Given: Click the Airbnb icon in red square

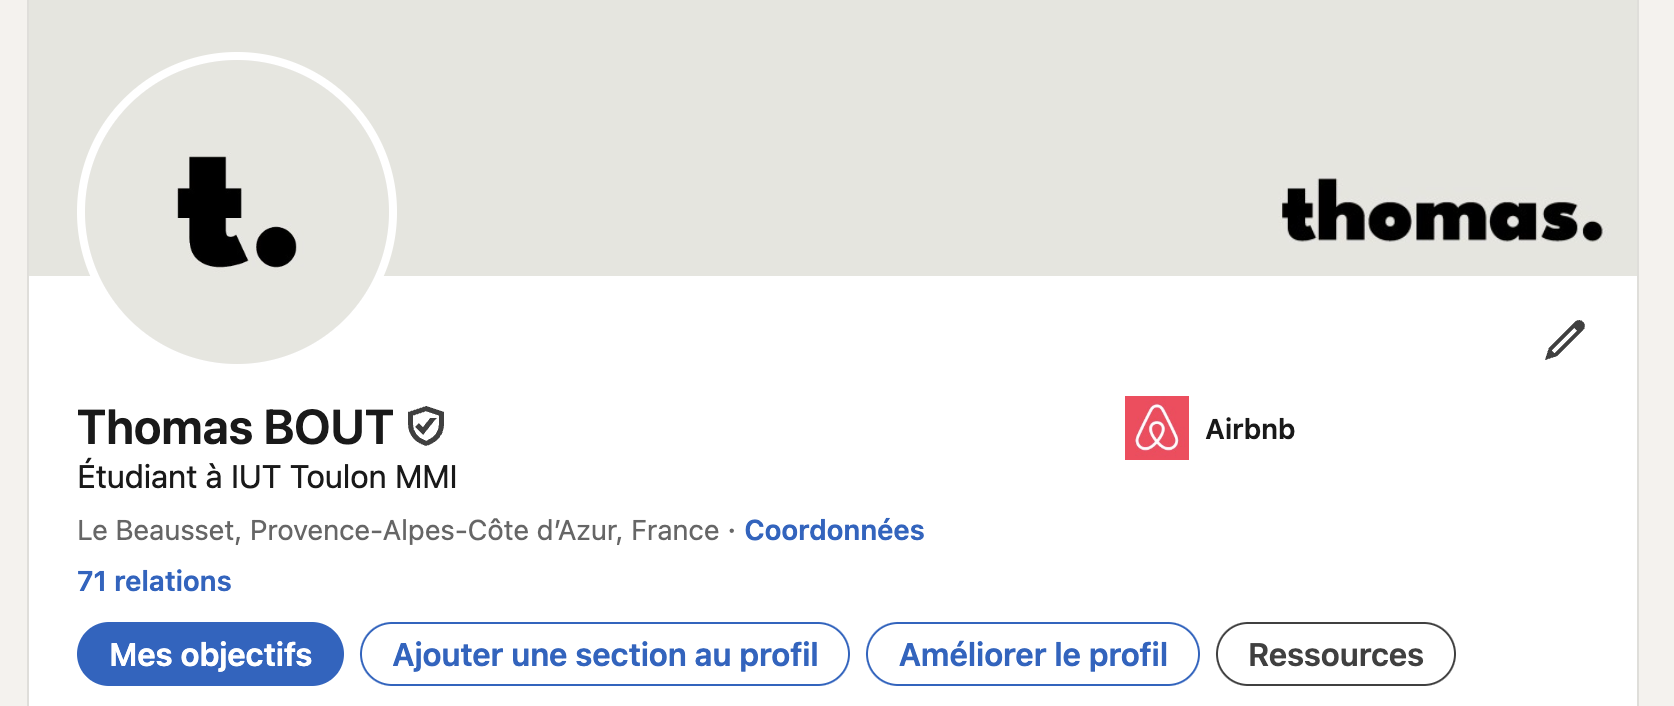Looking at the screenshot, I should [x=1157, y=430].
